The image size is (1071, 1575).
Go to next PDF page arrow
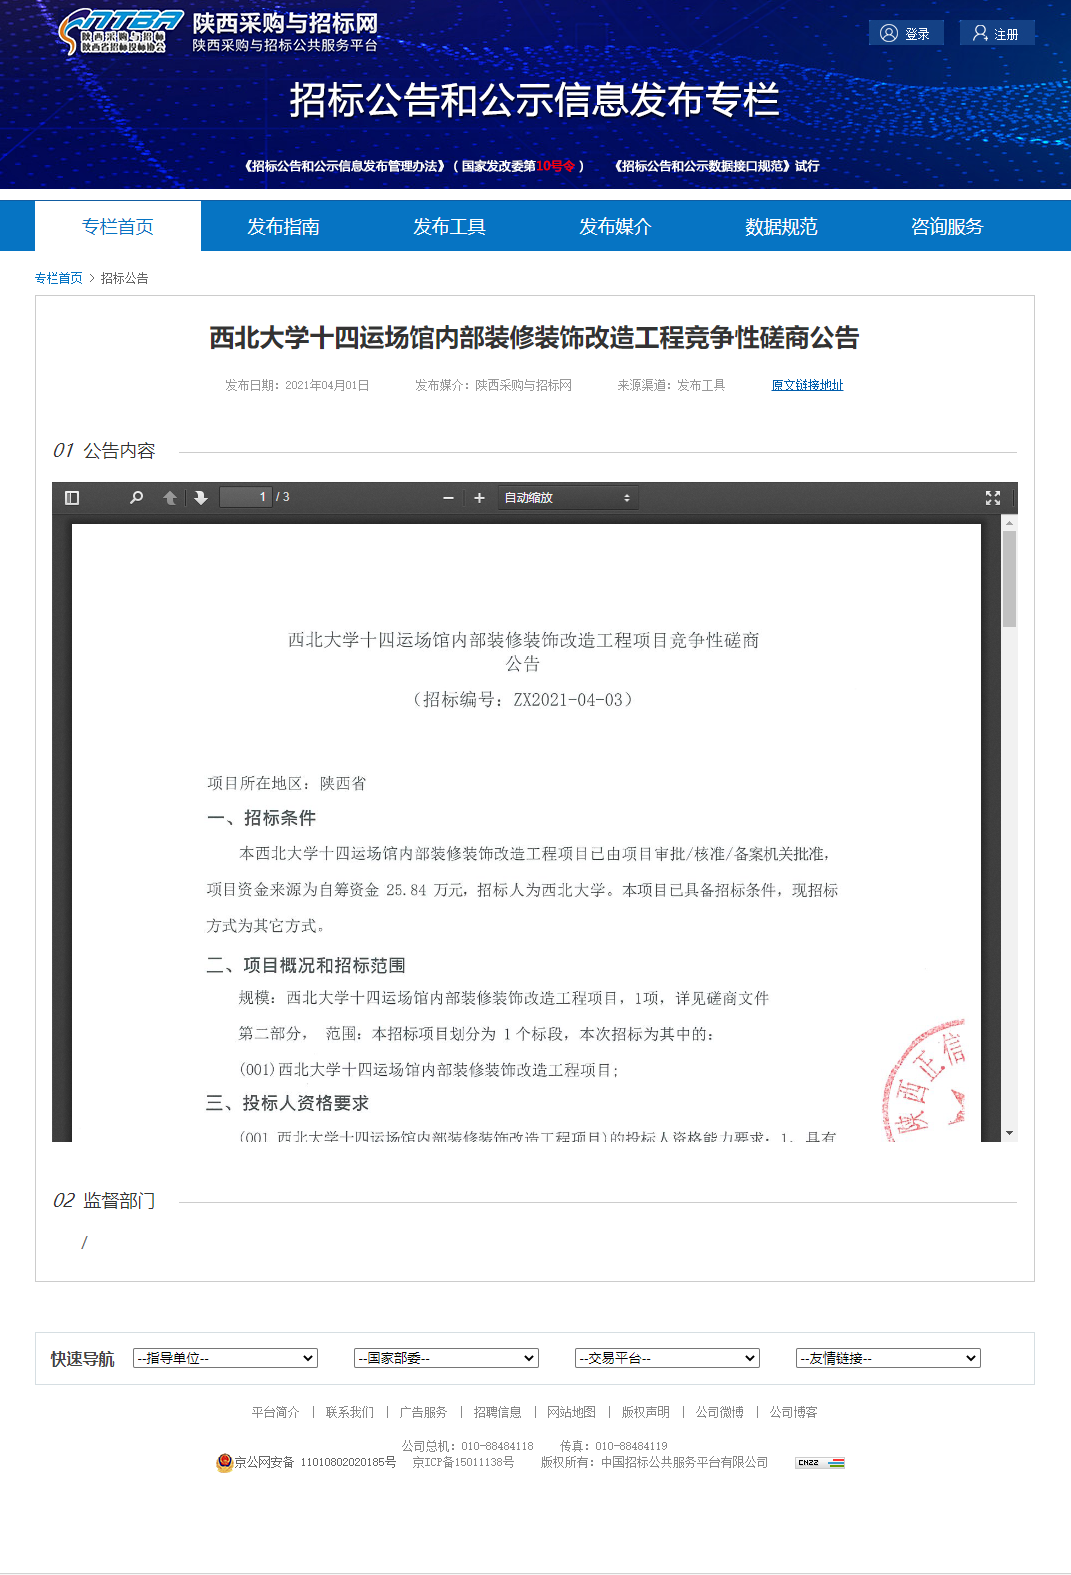click(x=201, y=498)
